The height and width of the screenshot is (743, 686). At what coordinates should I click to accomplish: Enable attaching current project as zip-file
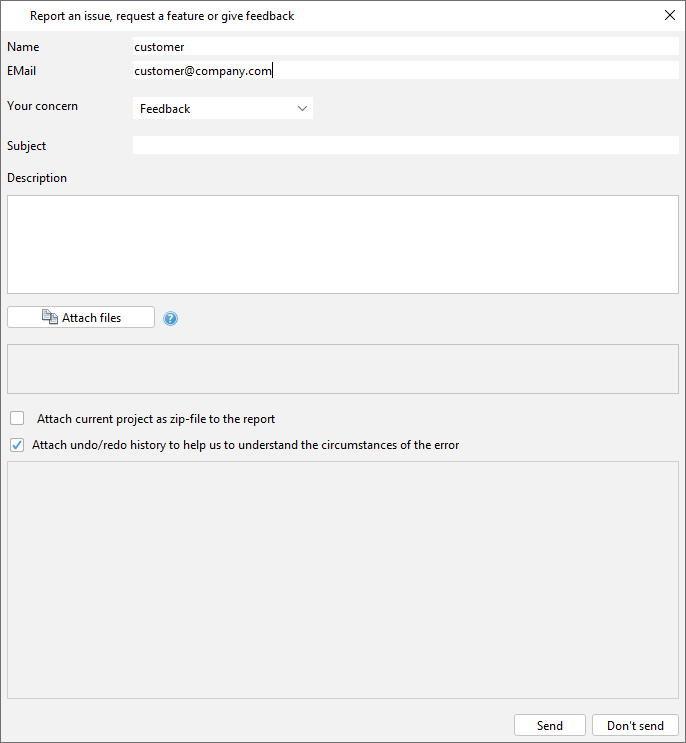pyautogui.click(x=17, y=418)
